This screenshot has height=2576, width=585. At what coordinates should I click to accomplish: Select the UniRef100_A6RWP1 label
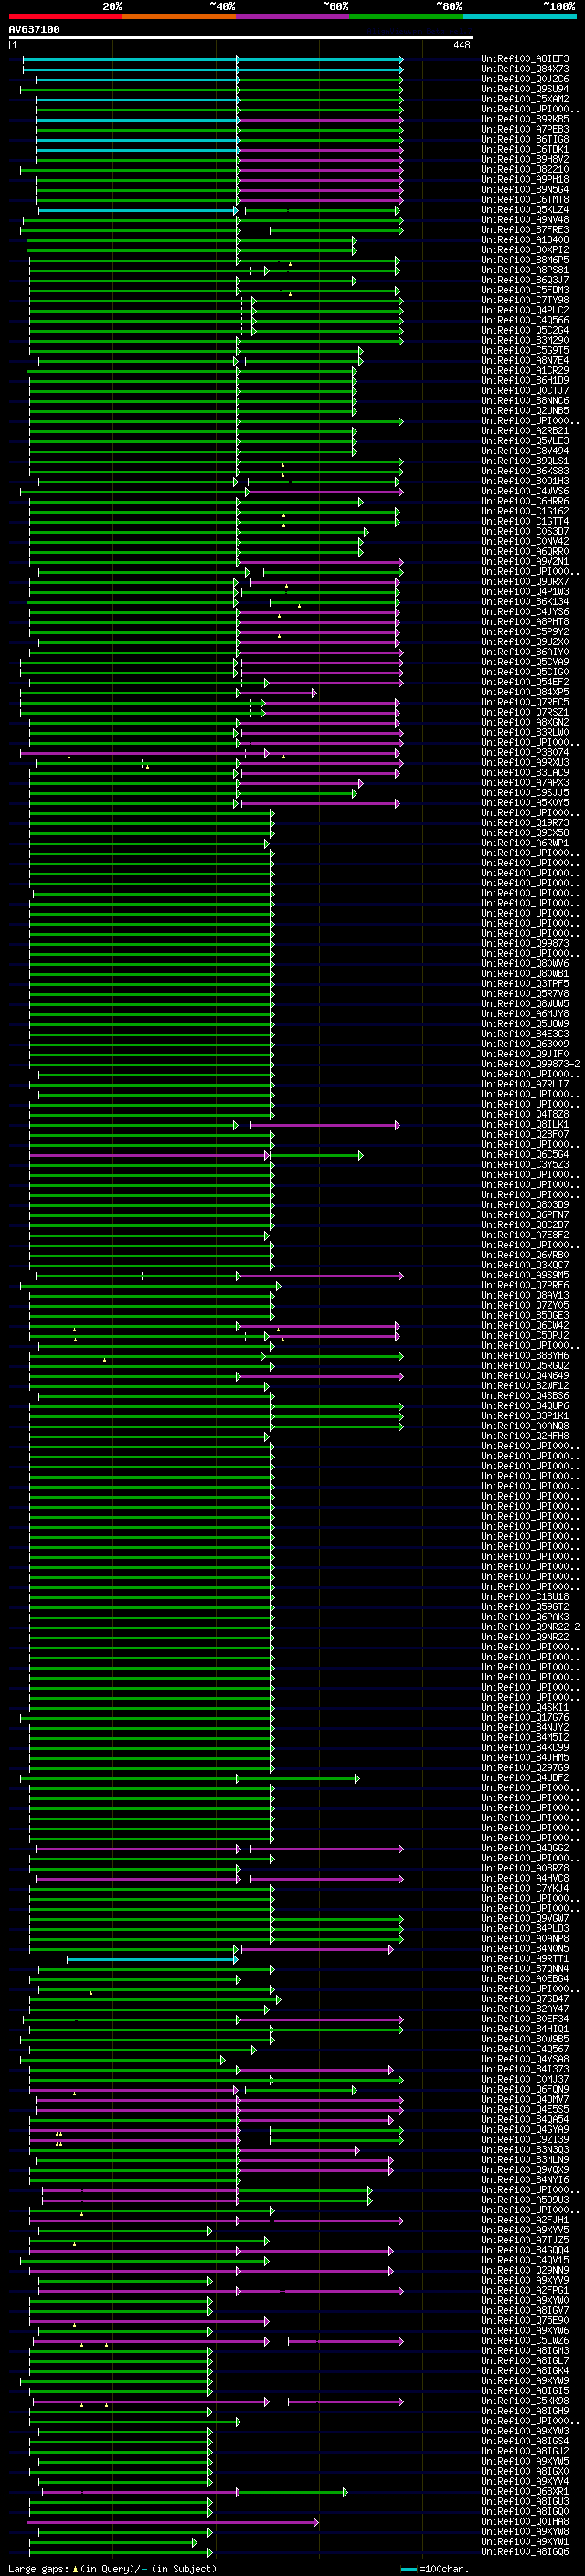(x=525, y=843)
